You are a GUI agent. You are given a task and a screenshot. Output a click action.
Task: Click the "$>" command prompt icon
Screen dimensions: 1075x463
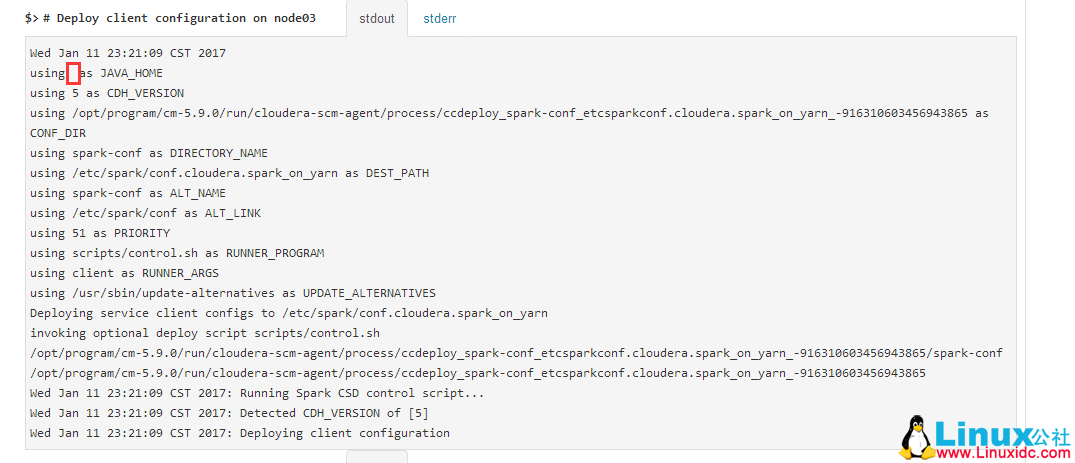tap(32, 18)
